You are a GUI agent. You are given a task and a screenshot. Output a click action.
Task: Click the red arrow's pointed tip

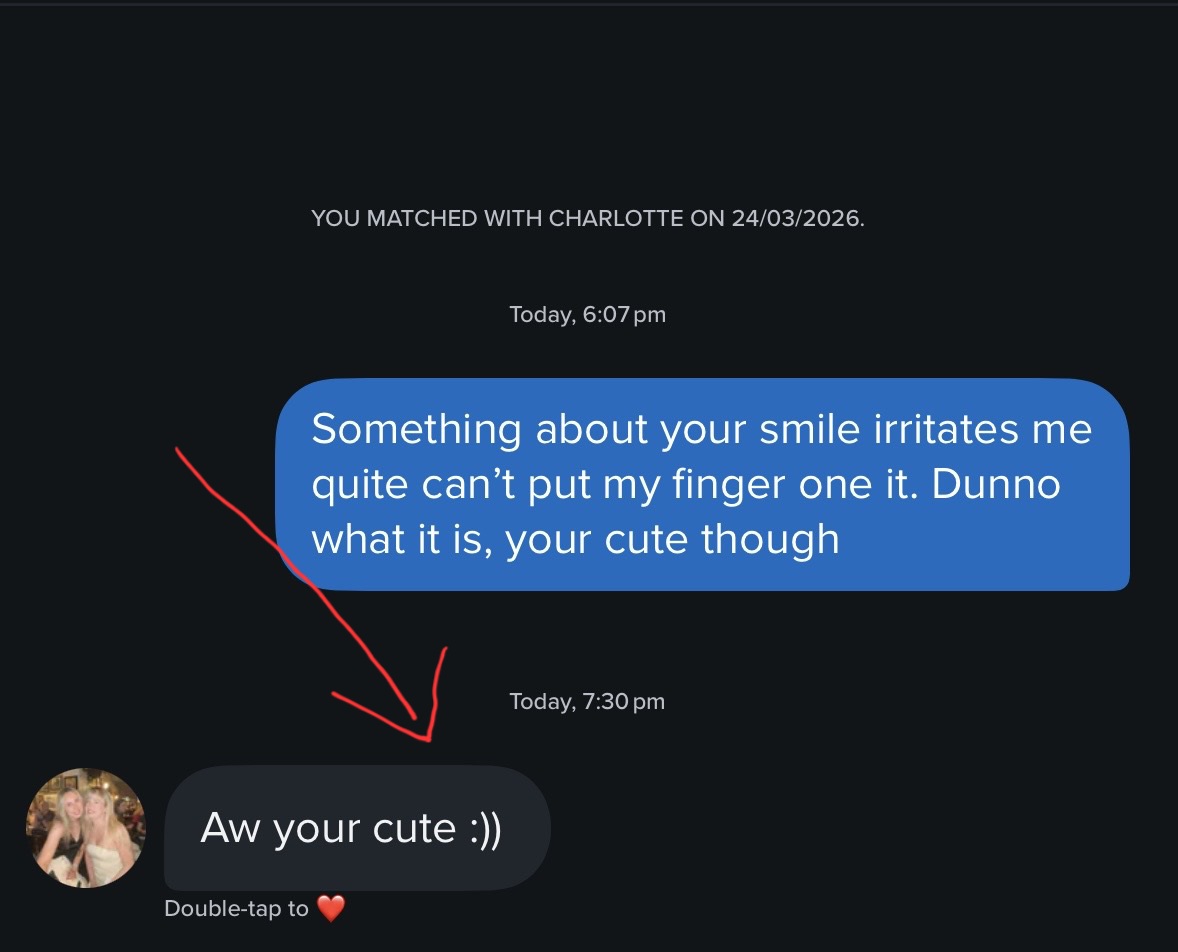(428, 739)
